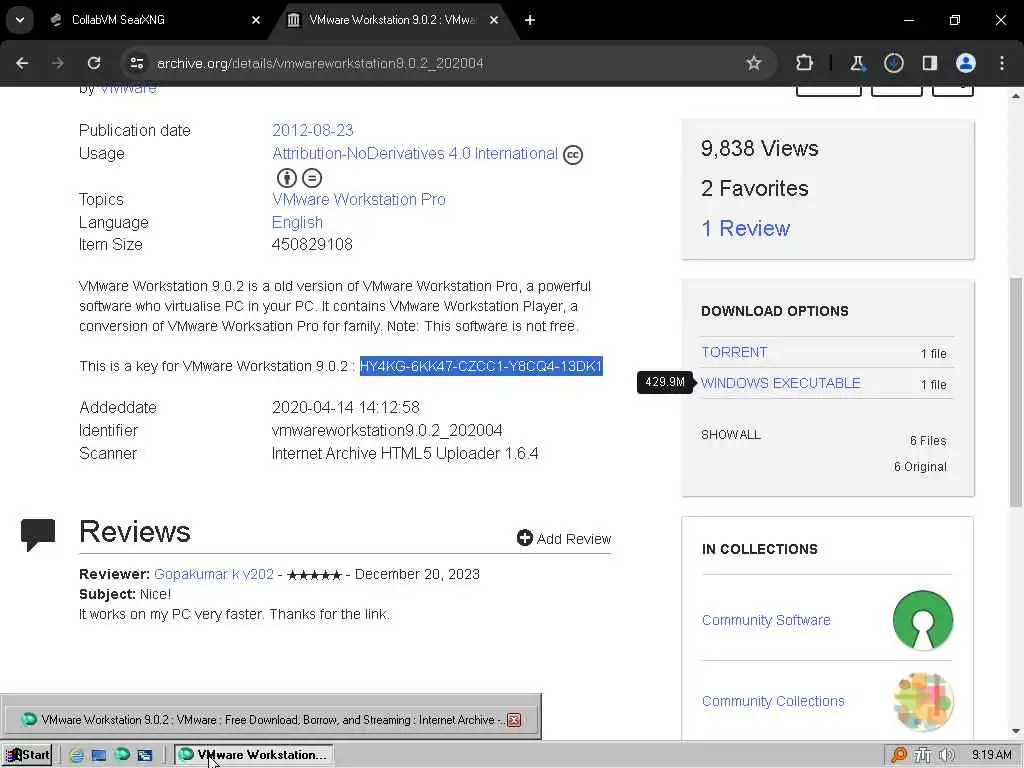Click the page vertical scrollbar thumb
Viewport: 1024px width, 768px height.
(x=1015, y=392)
